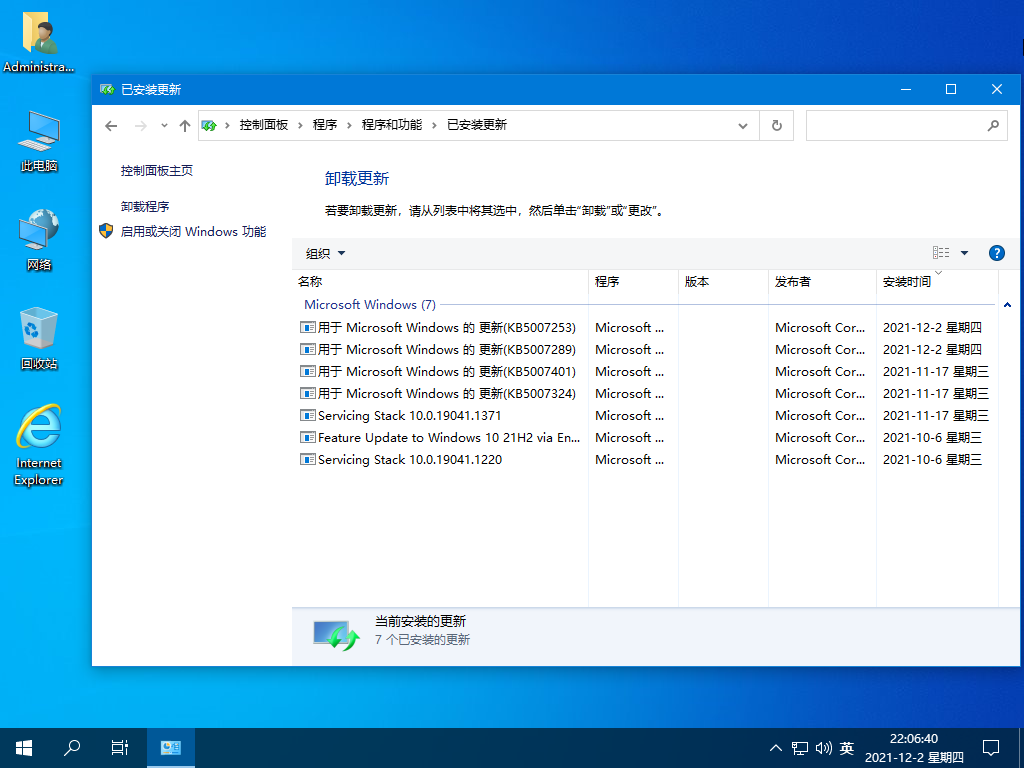Select the update KB5007289 row

coord(647,349)
